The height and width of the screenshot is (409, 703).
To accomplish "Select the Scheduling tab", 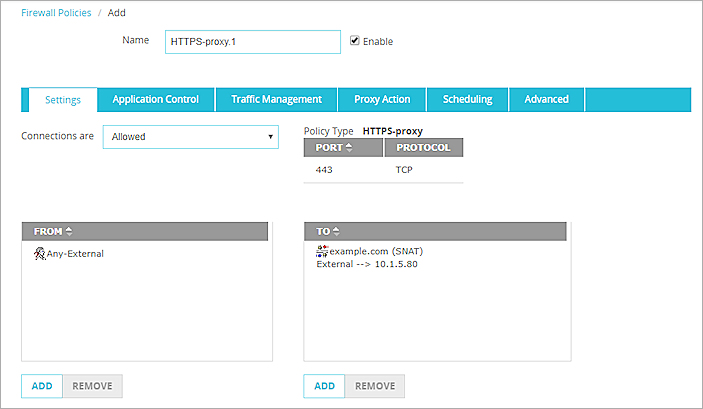I will (467, 100).
